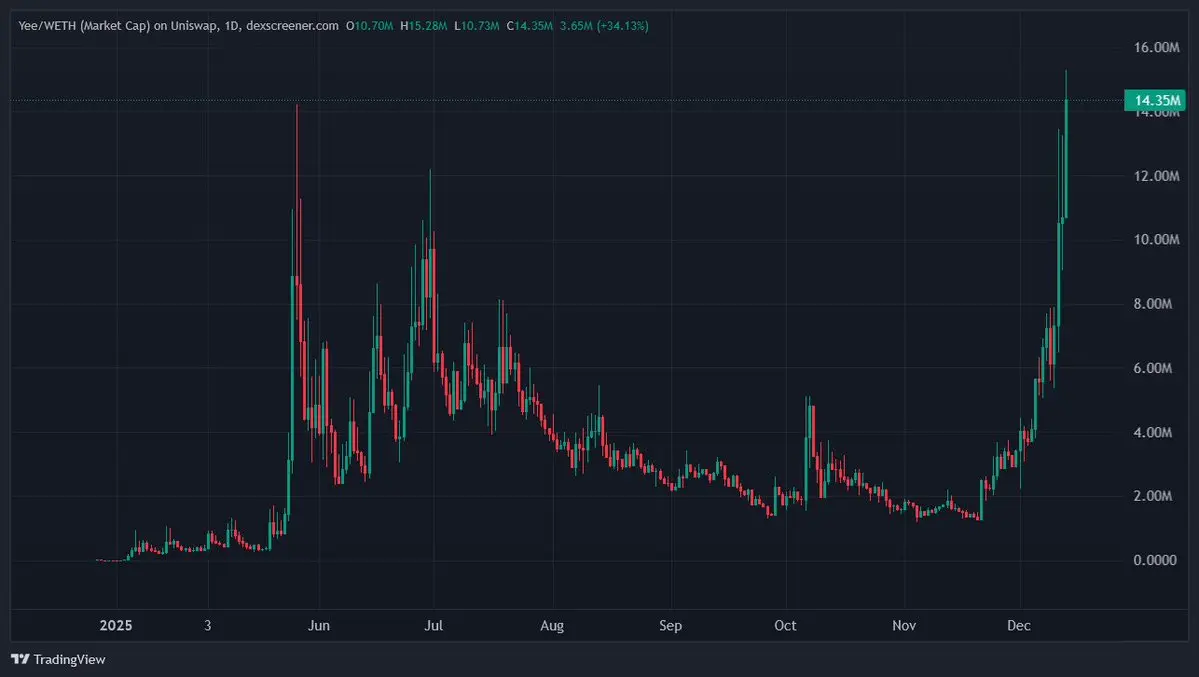1199x677 pixels.
Task: Click the 4.00M price axis label
Action: pyautogui.click(x=1152, y=432)
